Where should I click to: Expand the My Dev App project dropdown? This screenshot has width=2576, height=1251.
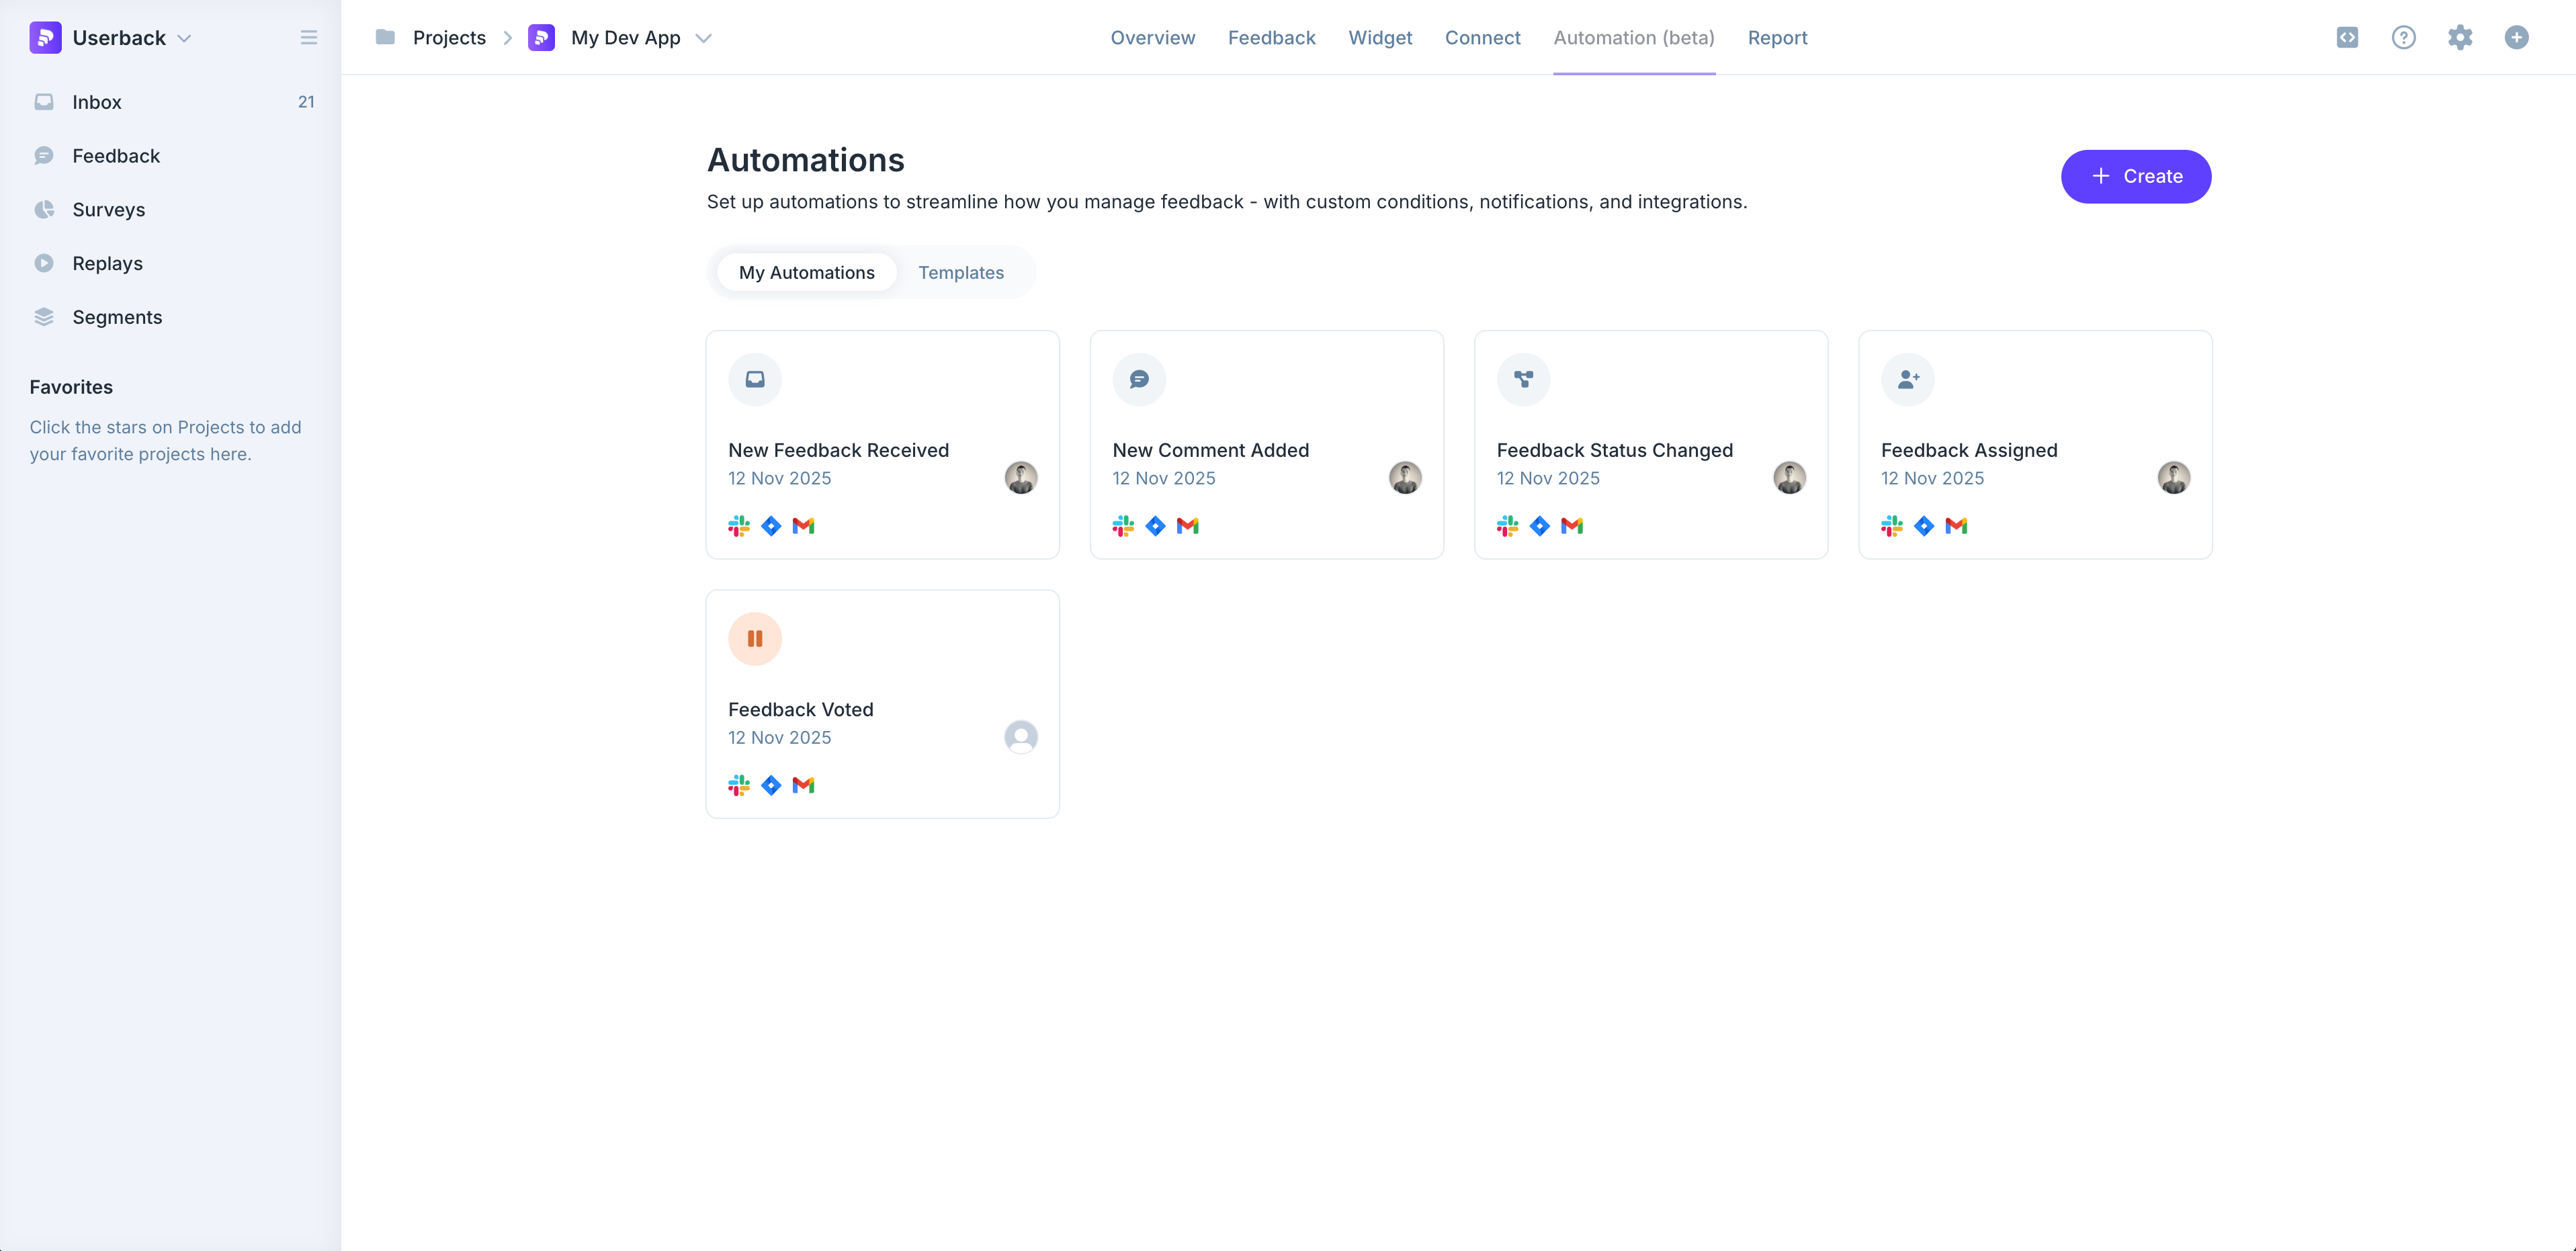(704, 38)
